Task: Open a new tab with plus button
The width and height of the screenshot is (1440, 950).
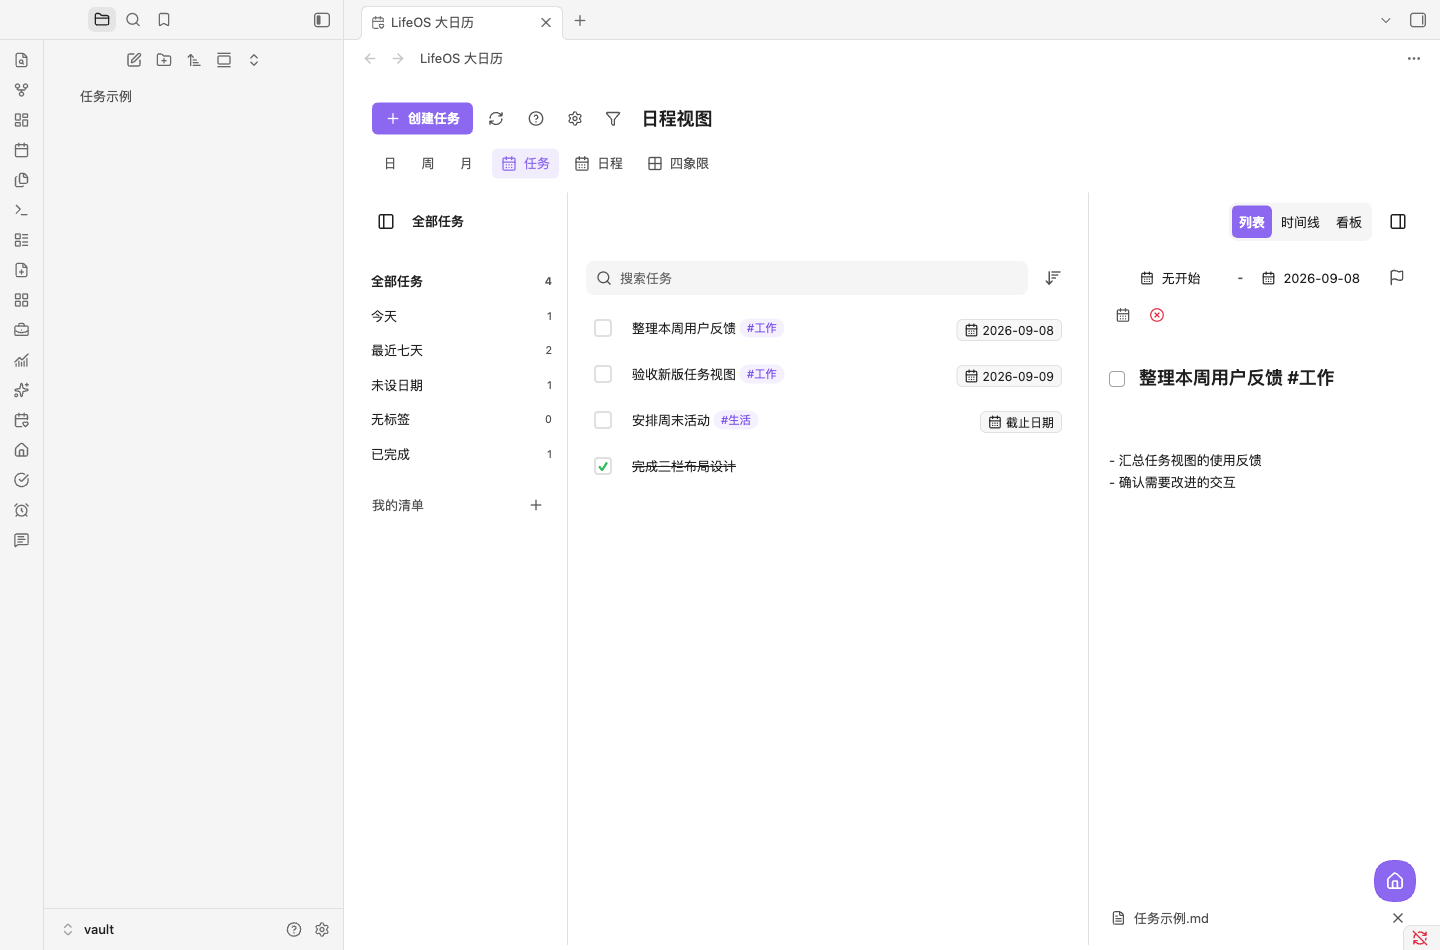Action: pyautogui.click(x=580, y=20)
